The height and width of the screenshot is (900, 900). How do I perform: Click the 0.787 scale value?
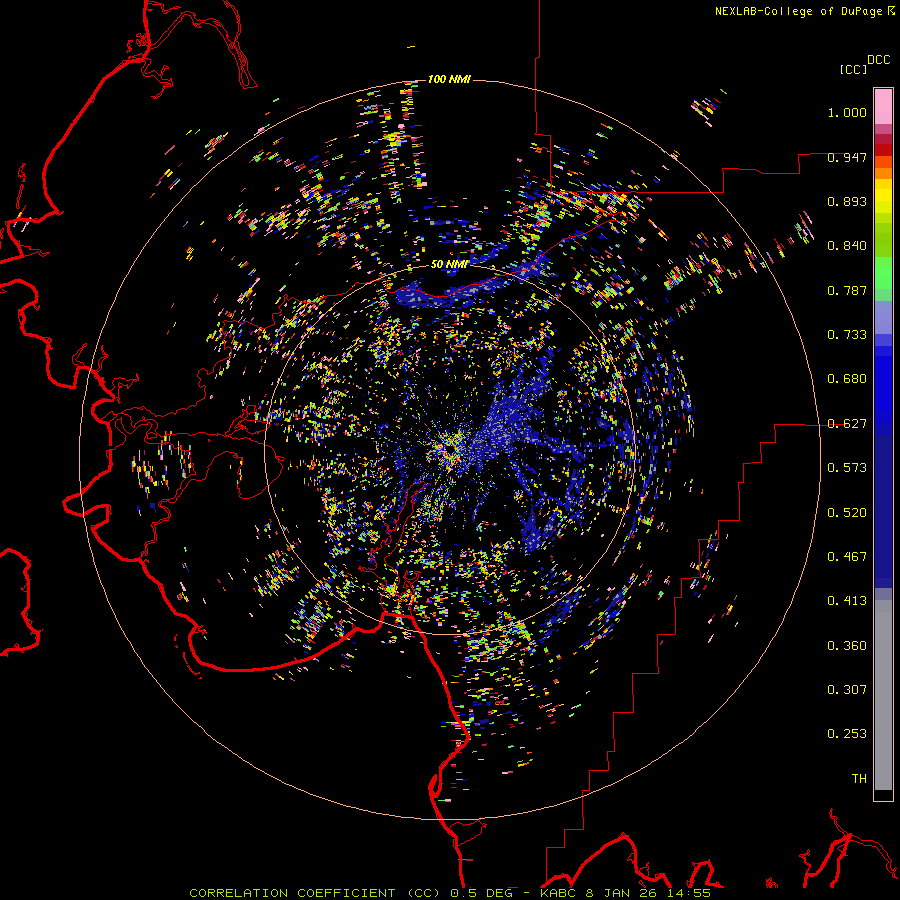(847, 290)
